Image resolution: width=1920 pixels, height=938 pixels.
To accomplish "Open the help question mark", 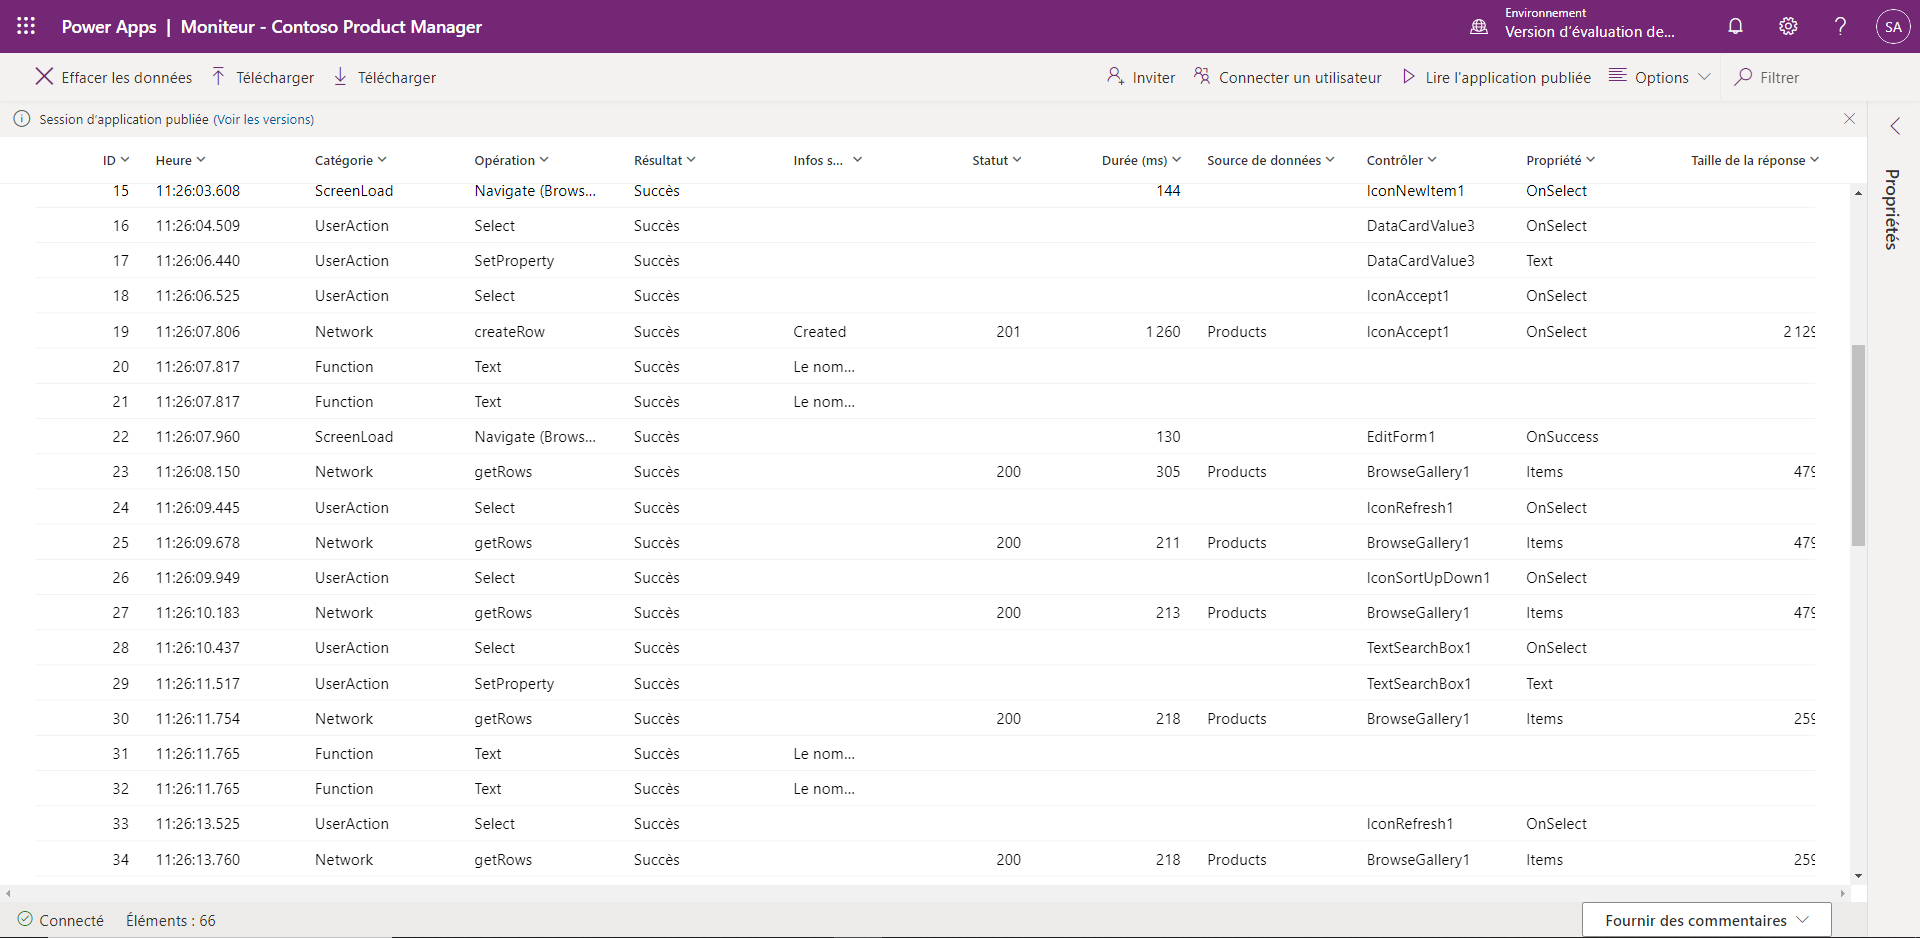I will (x=1840, y=26).
